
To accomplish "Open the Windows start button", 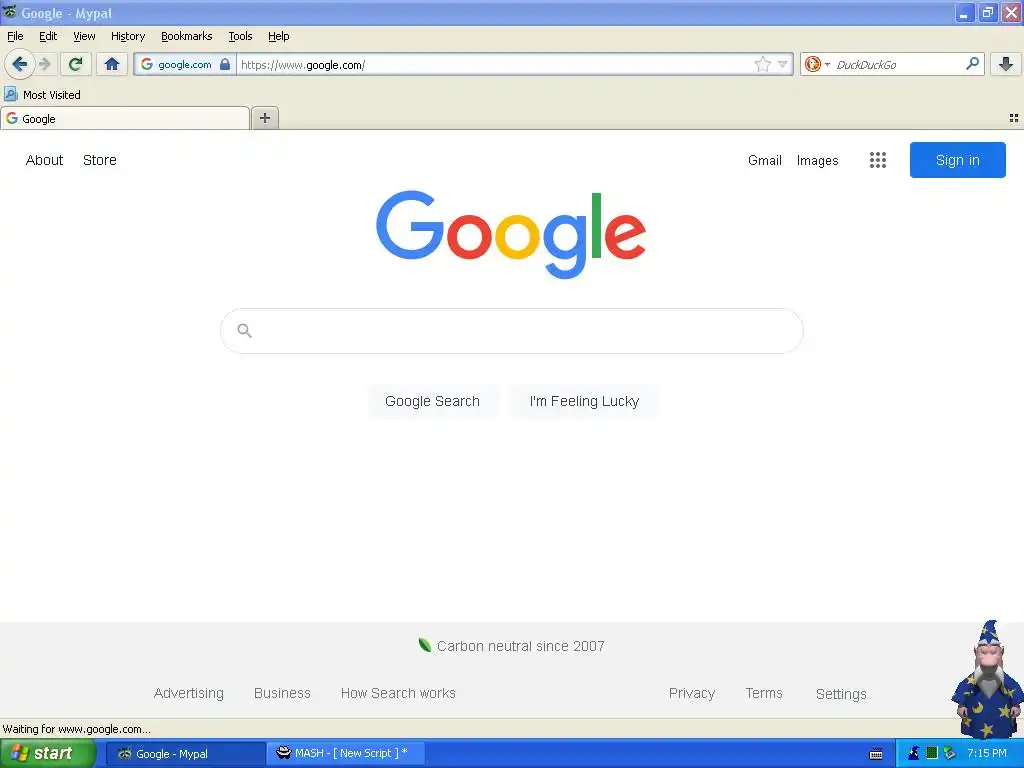I will [48, 753].
